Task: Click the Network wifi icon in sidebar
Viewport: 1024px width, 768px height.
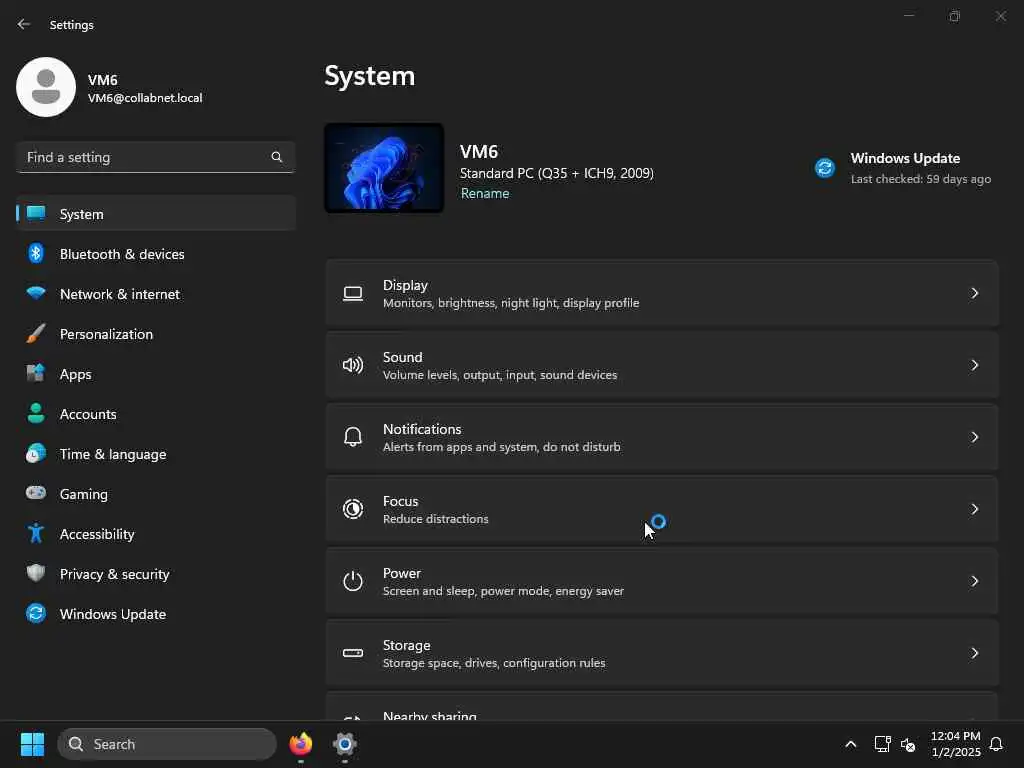Action: tap(36, 293)
